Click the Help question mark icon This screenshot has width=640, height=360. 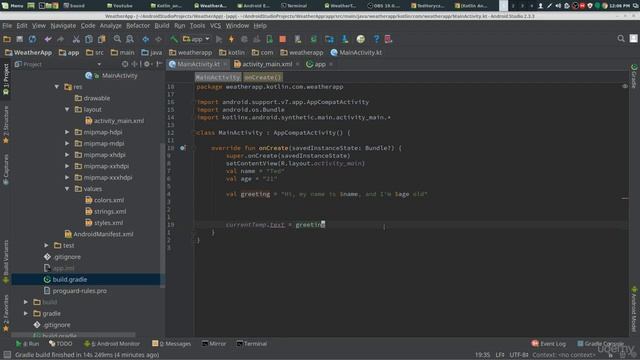(376, 39)
